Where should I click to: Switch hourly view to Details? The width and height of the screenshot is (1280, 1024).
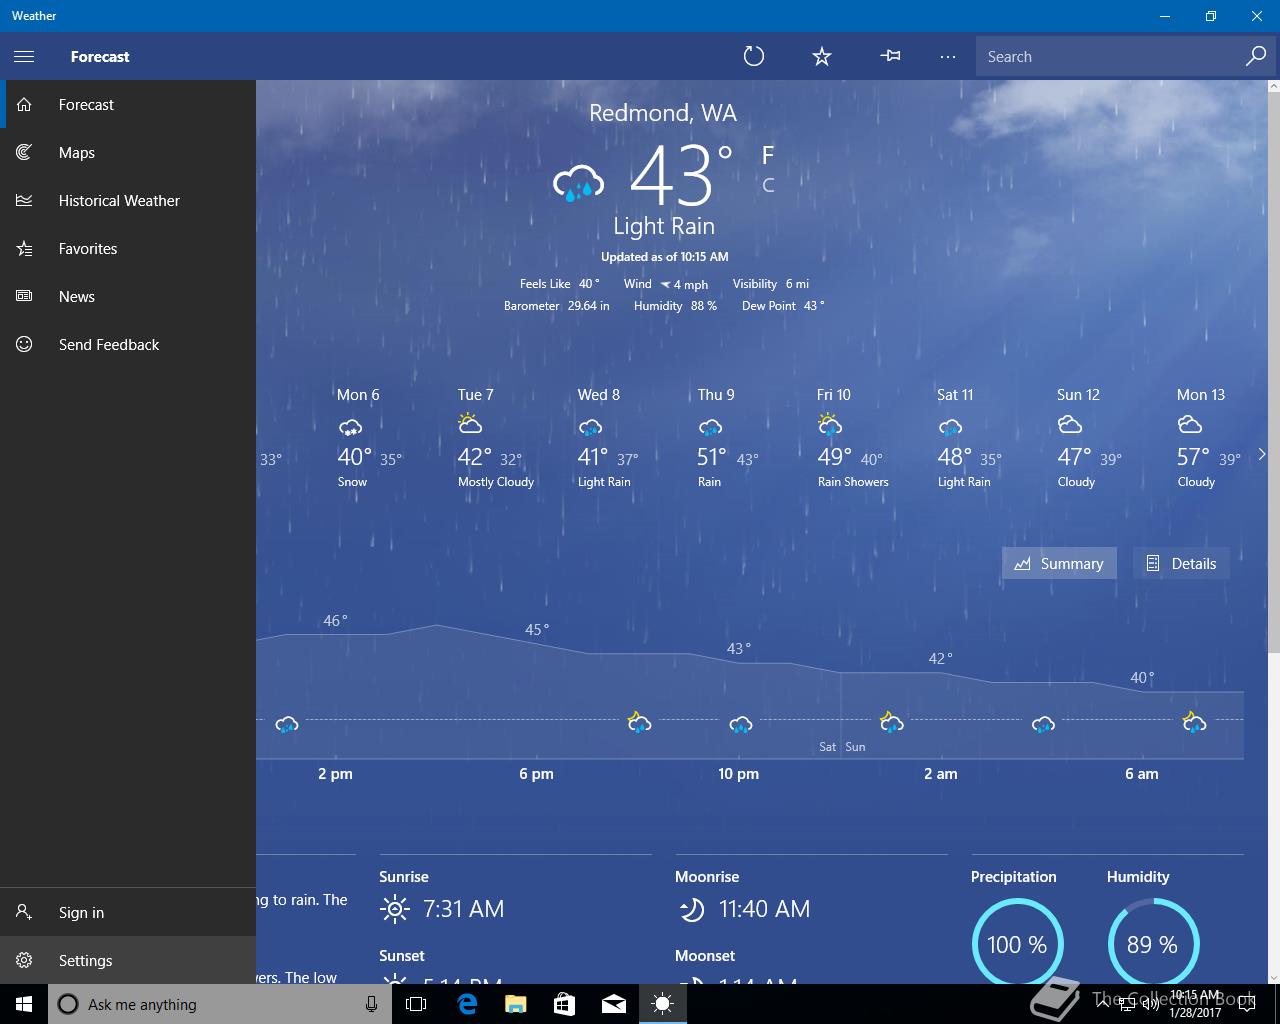[x=1181, y=563]
